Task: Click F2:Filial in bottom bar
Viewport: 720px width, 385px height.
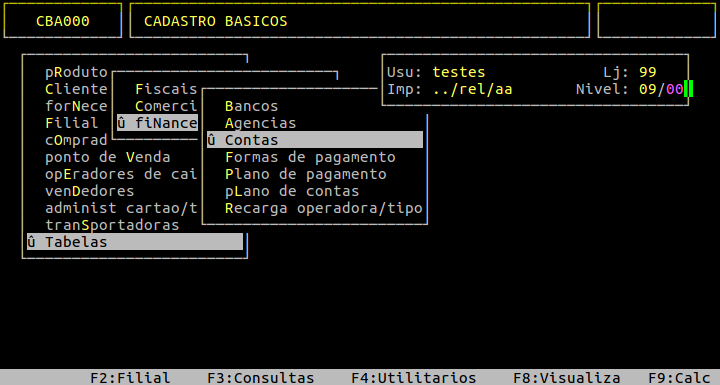Action: click(130, 378)
